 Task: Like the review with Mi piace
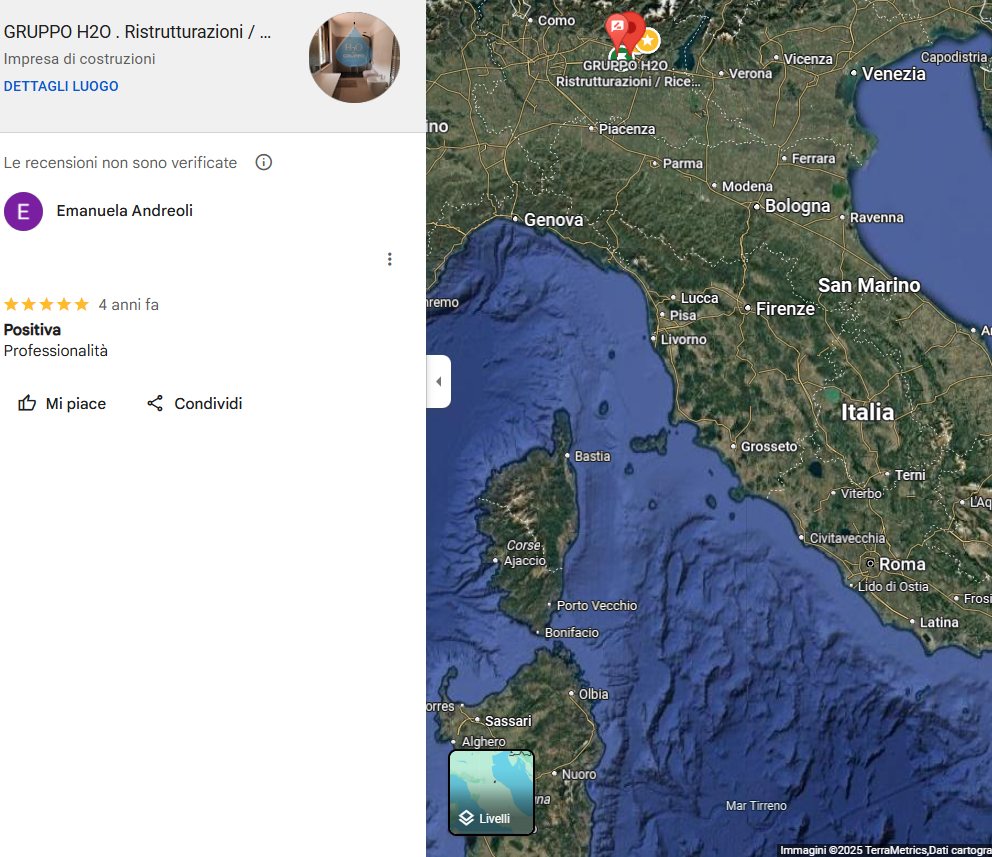(62, 404)
